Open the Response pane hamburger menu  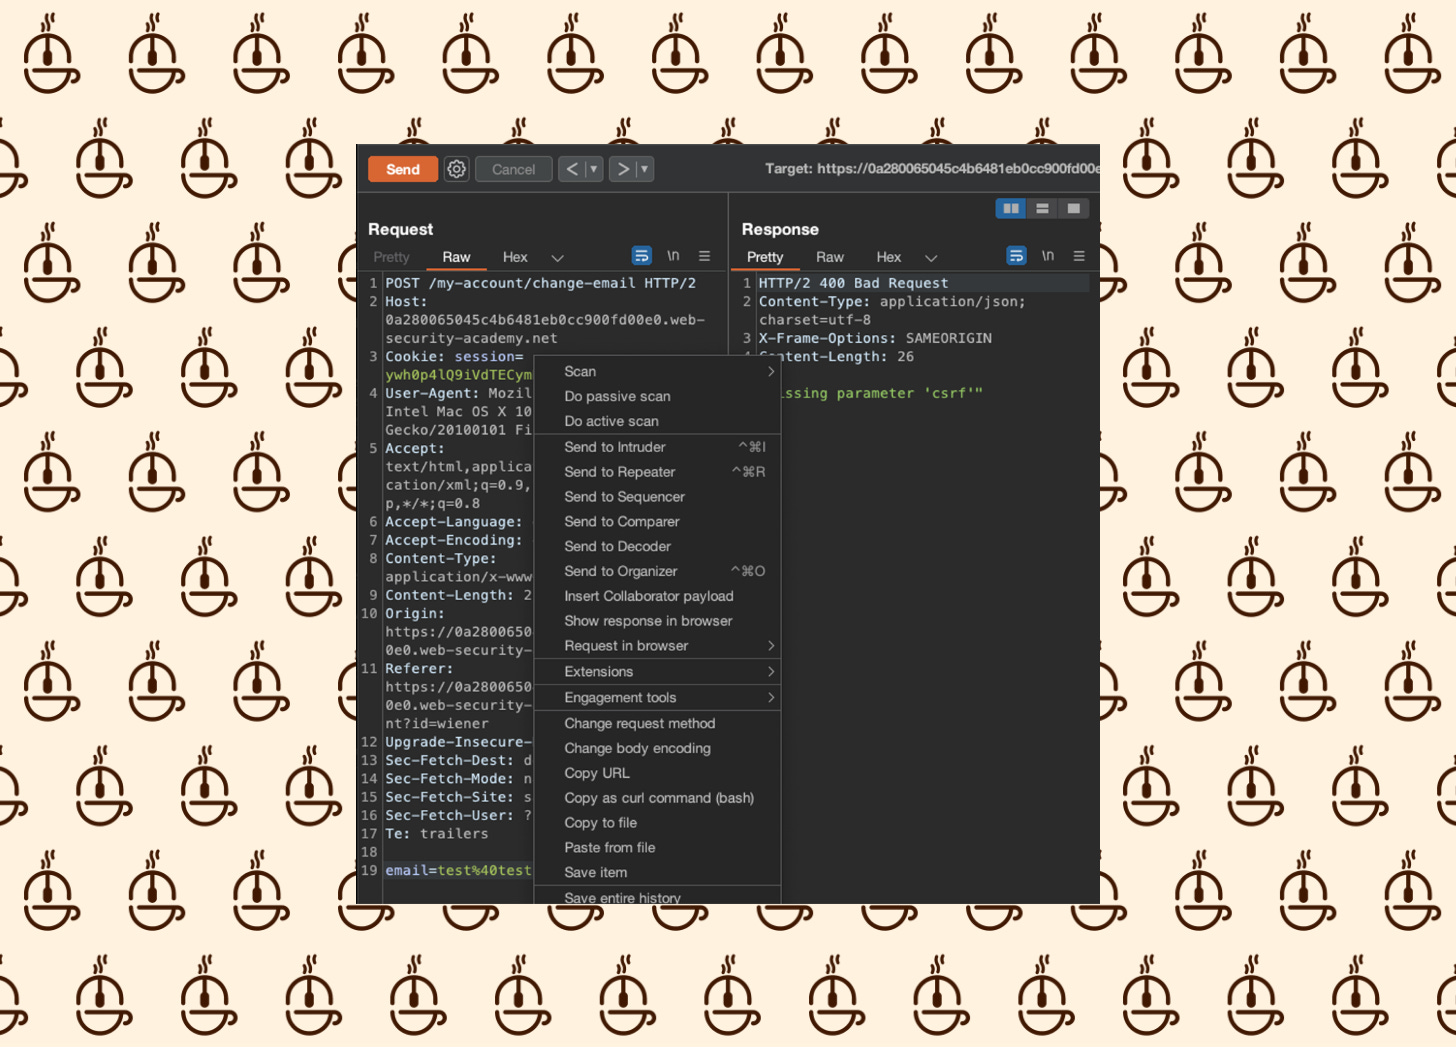point(1079,256)
